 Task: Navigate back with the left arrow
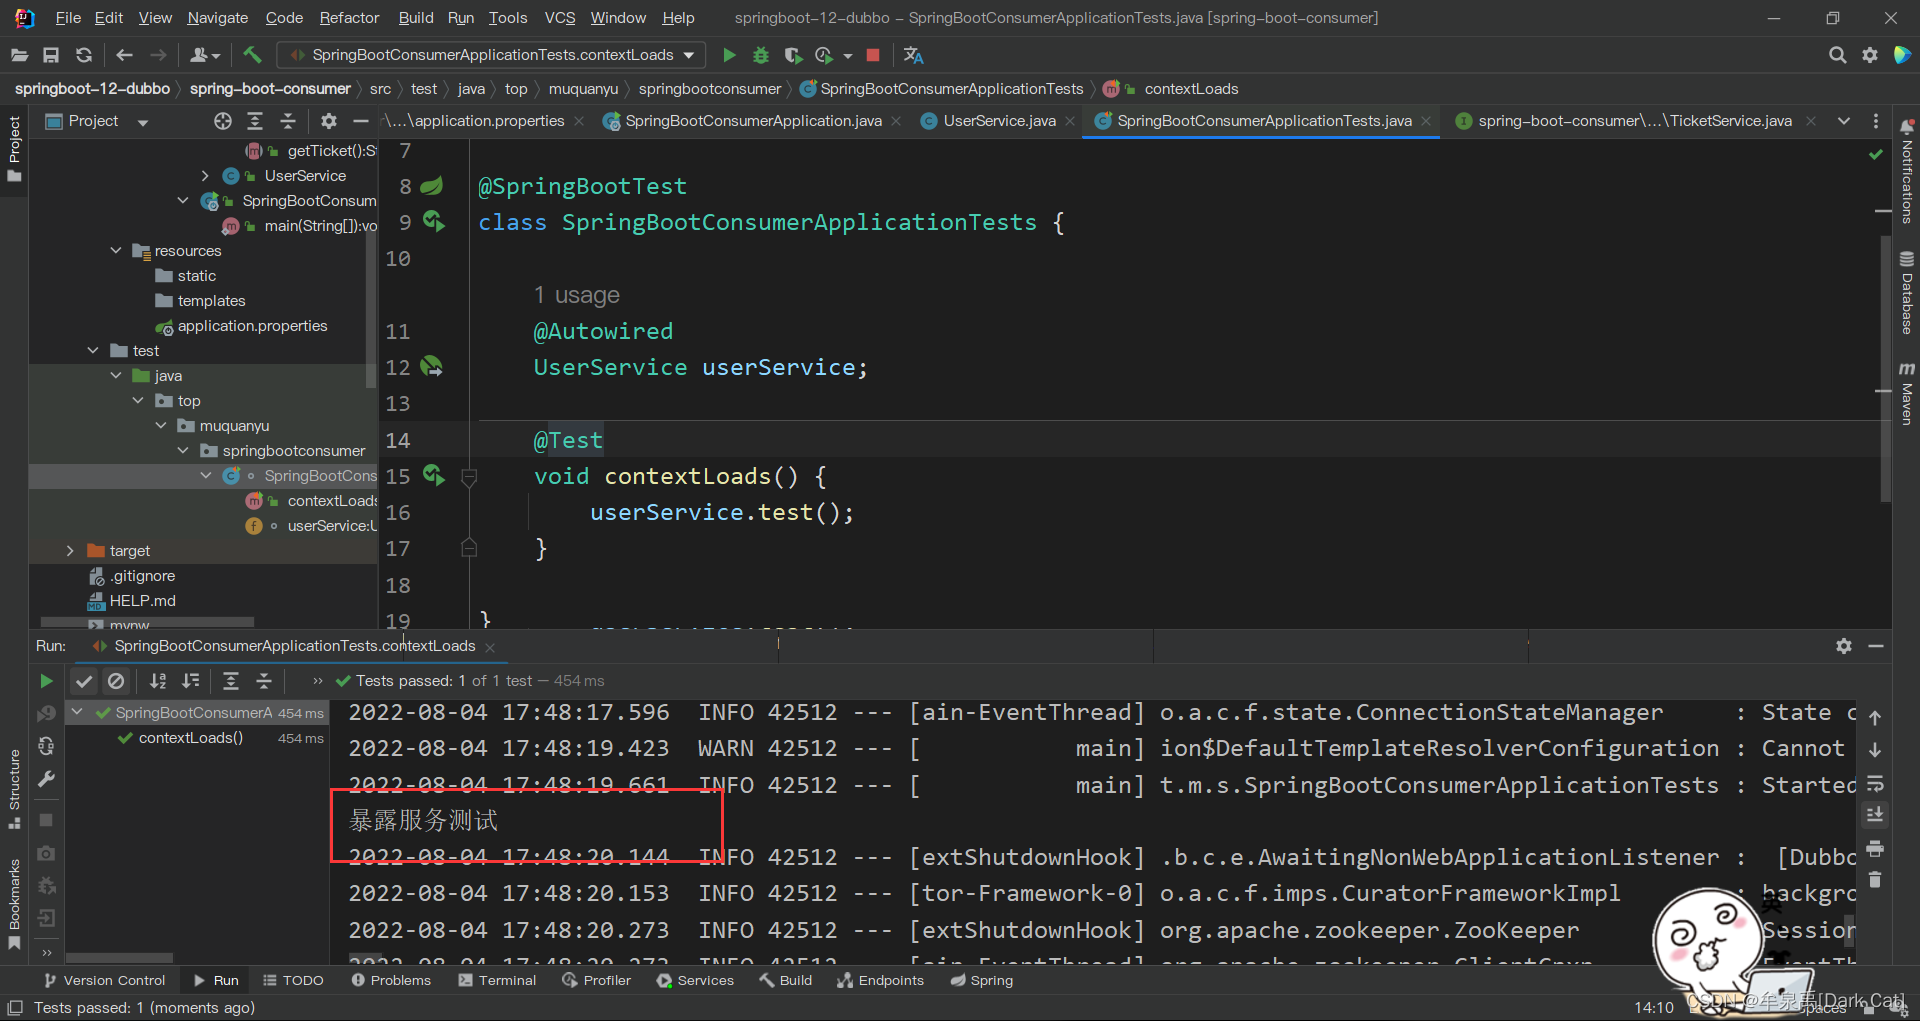coord(124,55)
